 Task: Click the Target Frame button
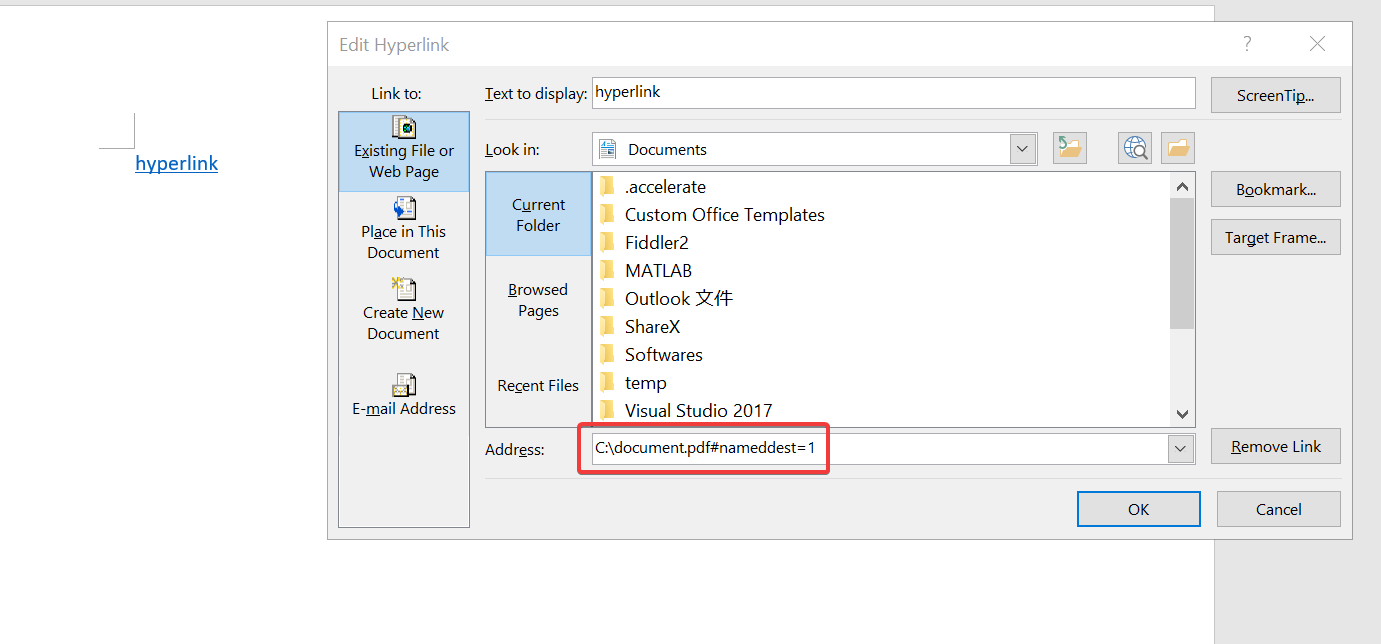click(1275, 238)
